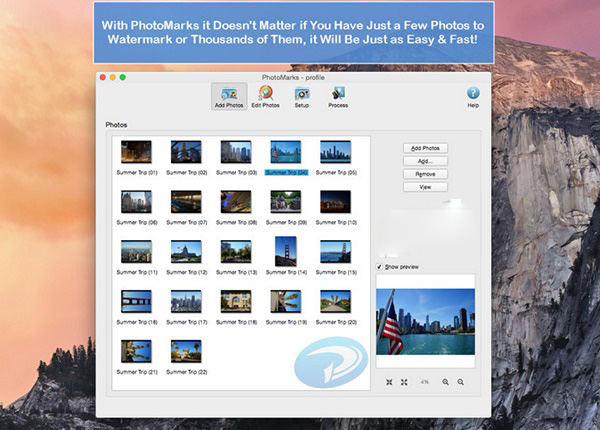Click the Add... button
Image resolution: width=600 pixels, height=430 pixels.
click(425, 161)
